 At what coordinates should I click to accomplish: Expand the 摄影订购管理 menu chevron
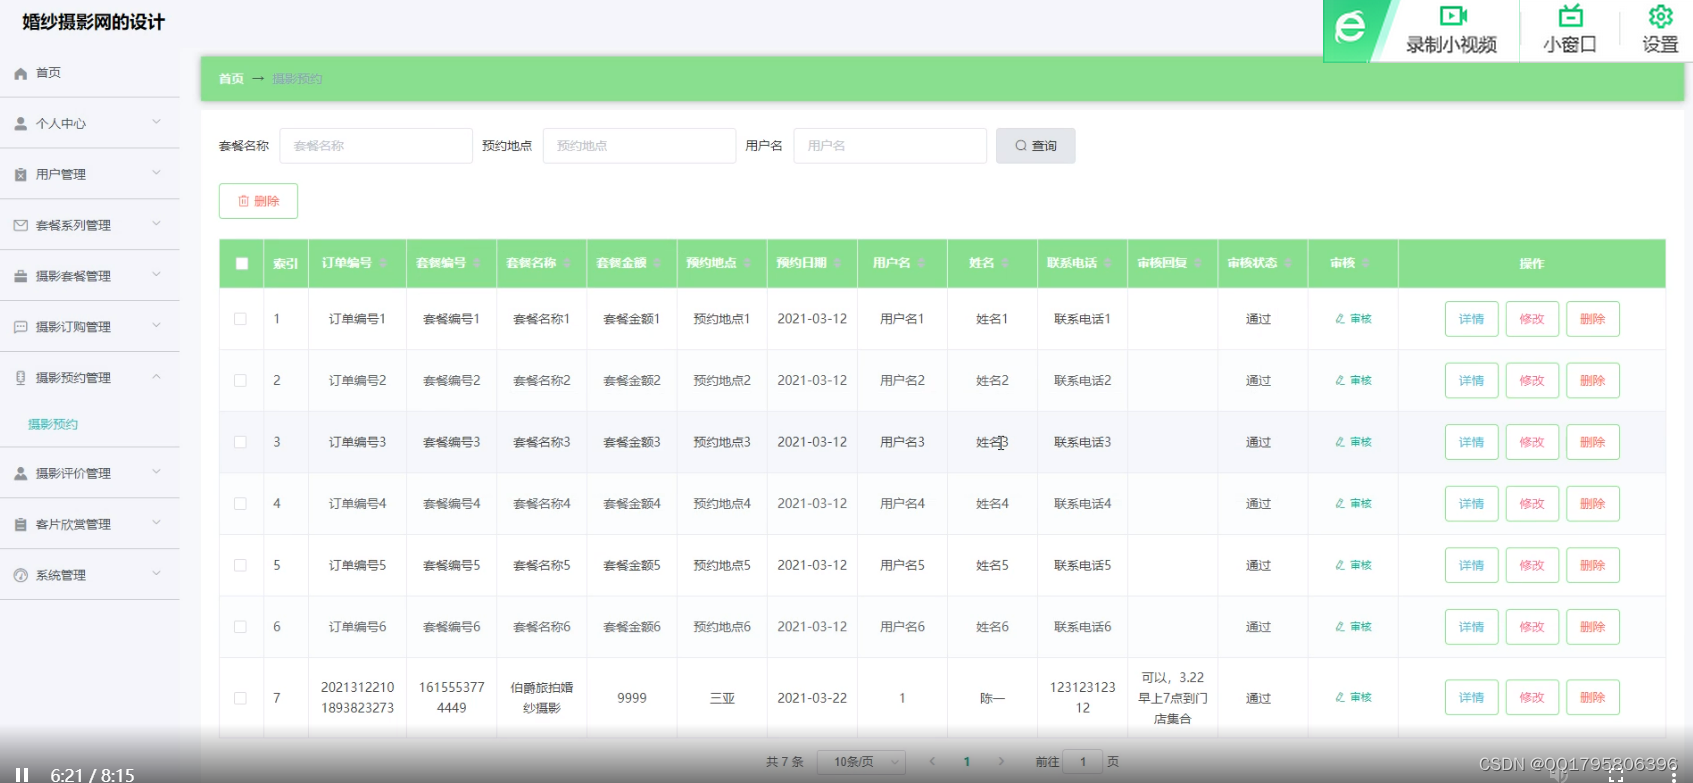156,326
